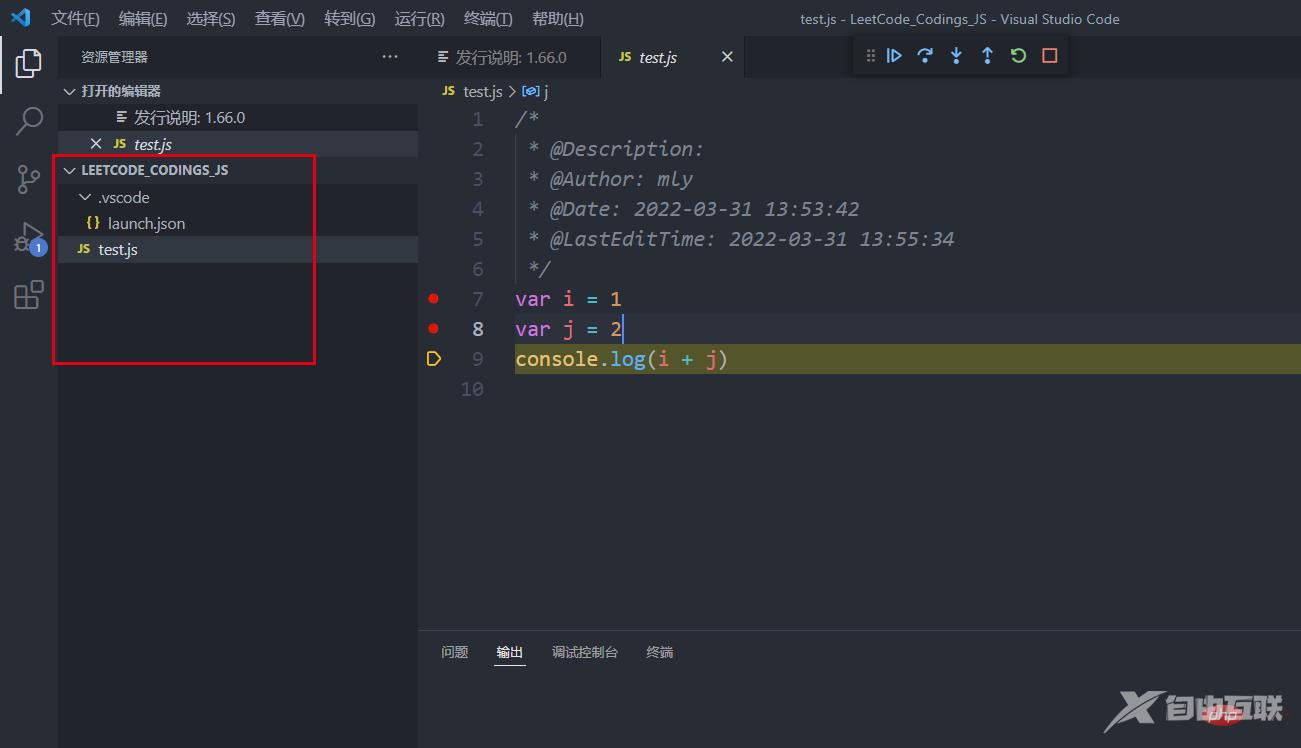Click debug Stop button
The image size is (1301, 748).
[x=1049, y=56]
